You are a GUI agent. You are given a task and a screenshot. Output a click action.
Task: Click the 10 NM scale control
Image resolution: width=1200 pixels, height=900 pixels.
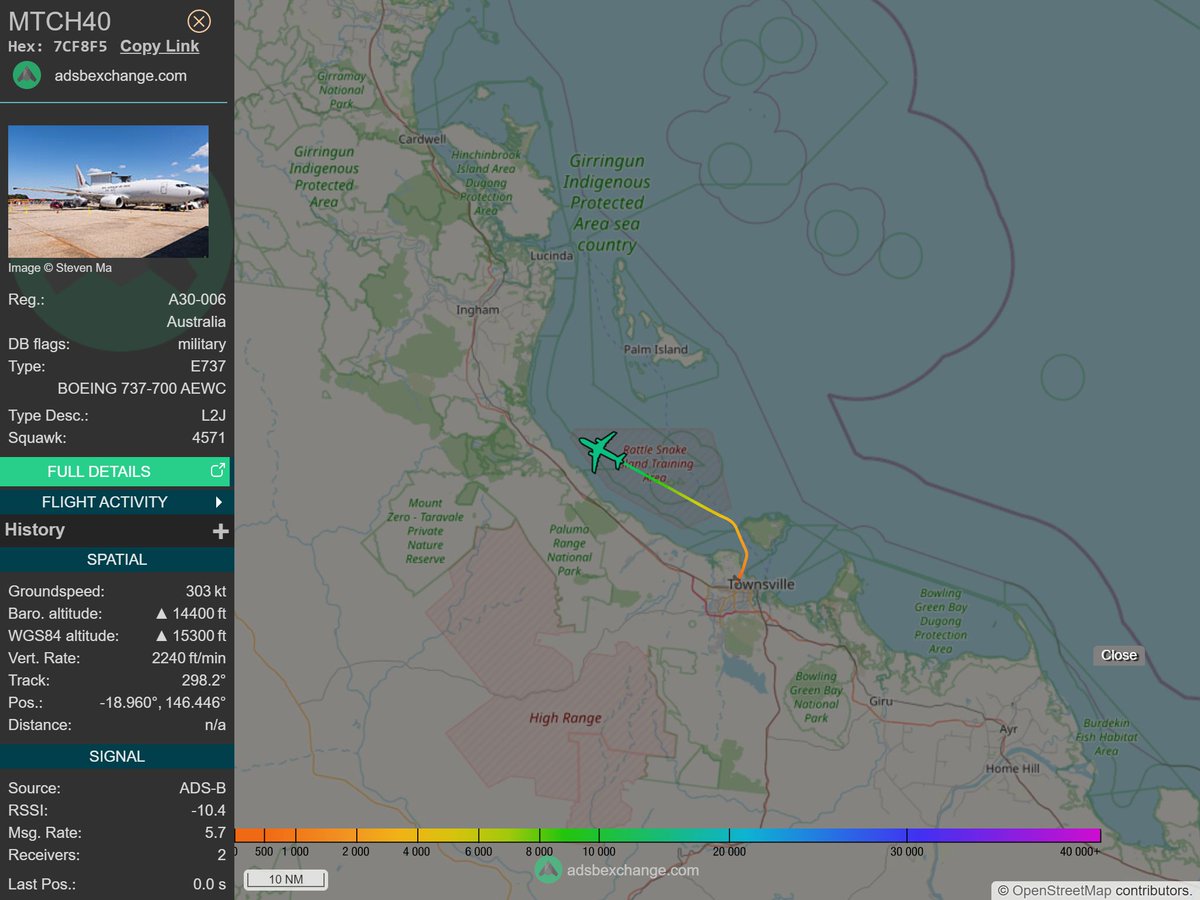pyautogui.click(x=284, y=879)
